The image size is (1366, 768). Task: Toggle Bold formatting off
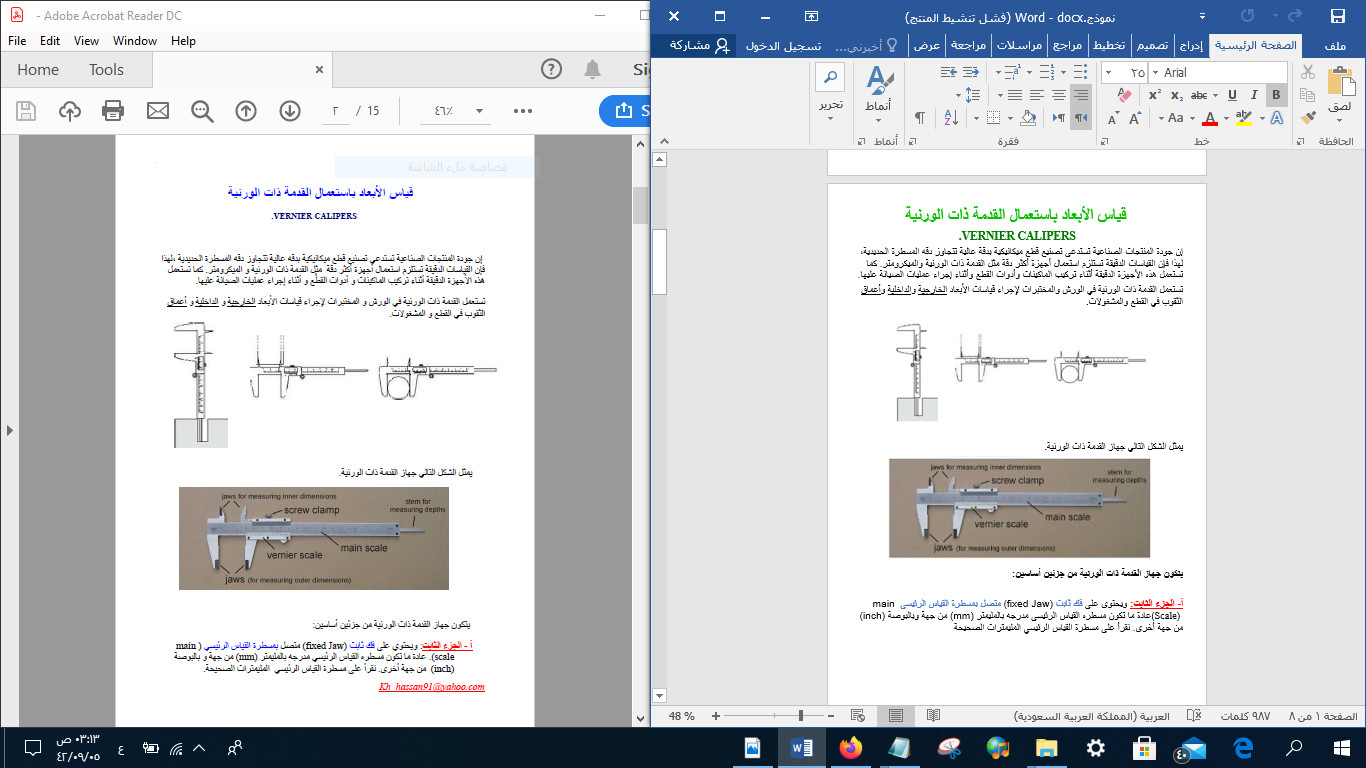[x=1276, y=95]
